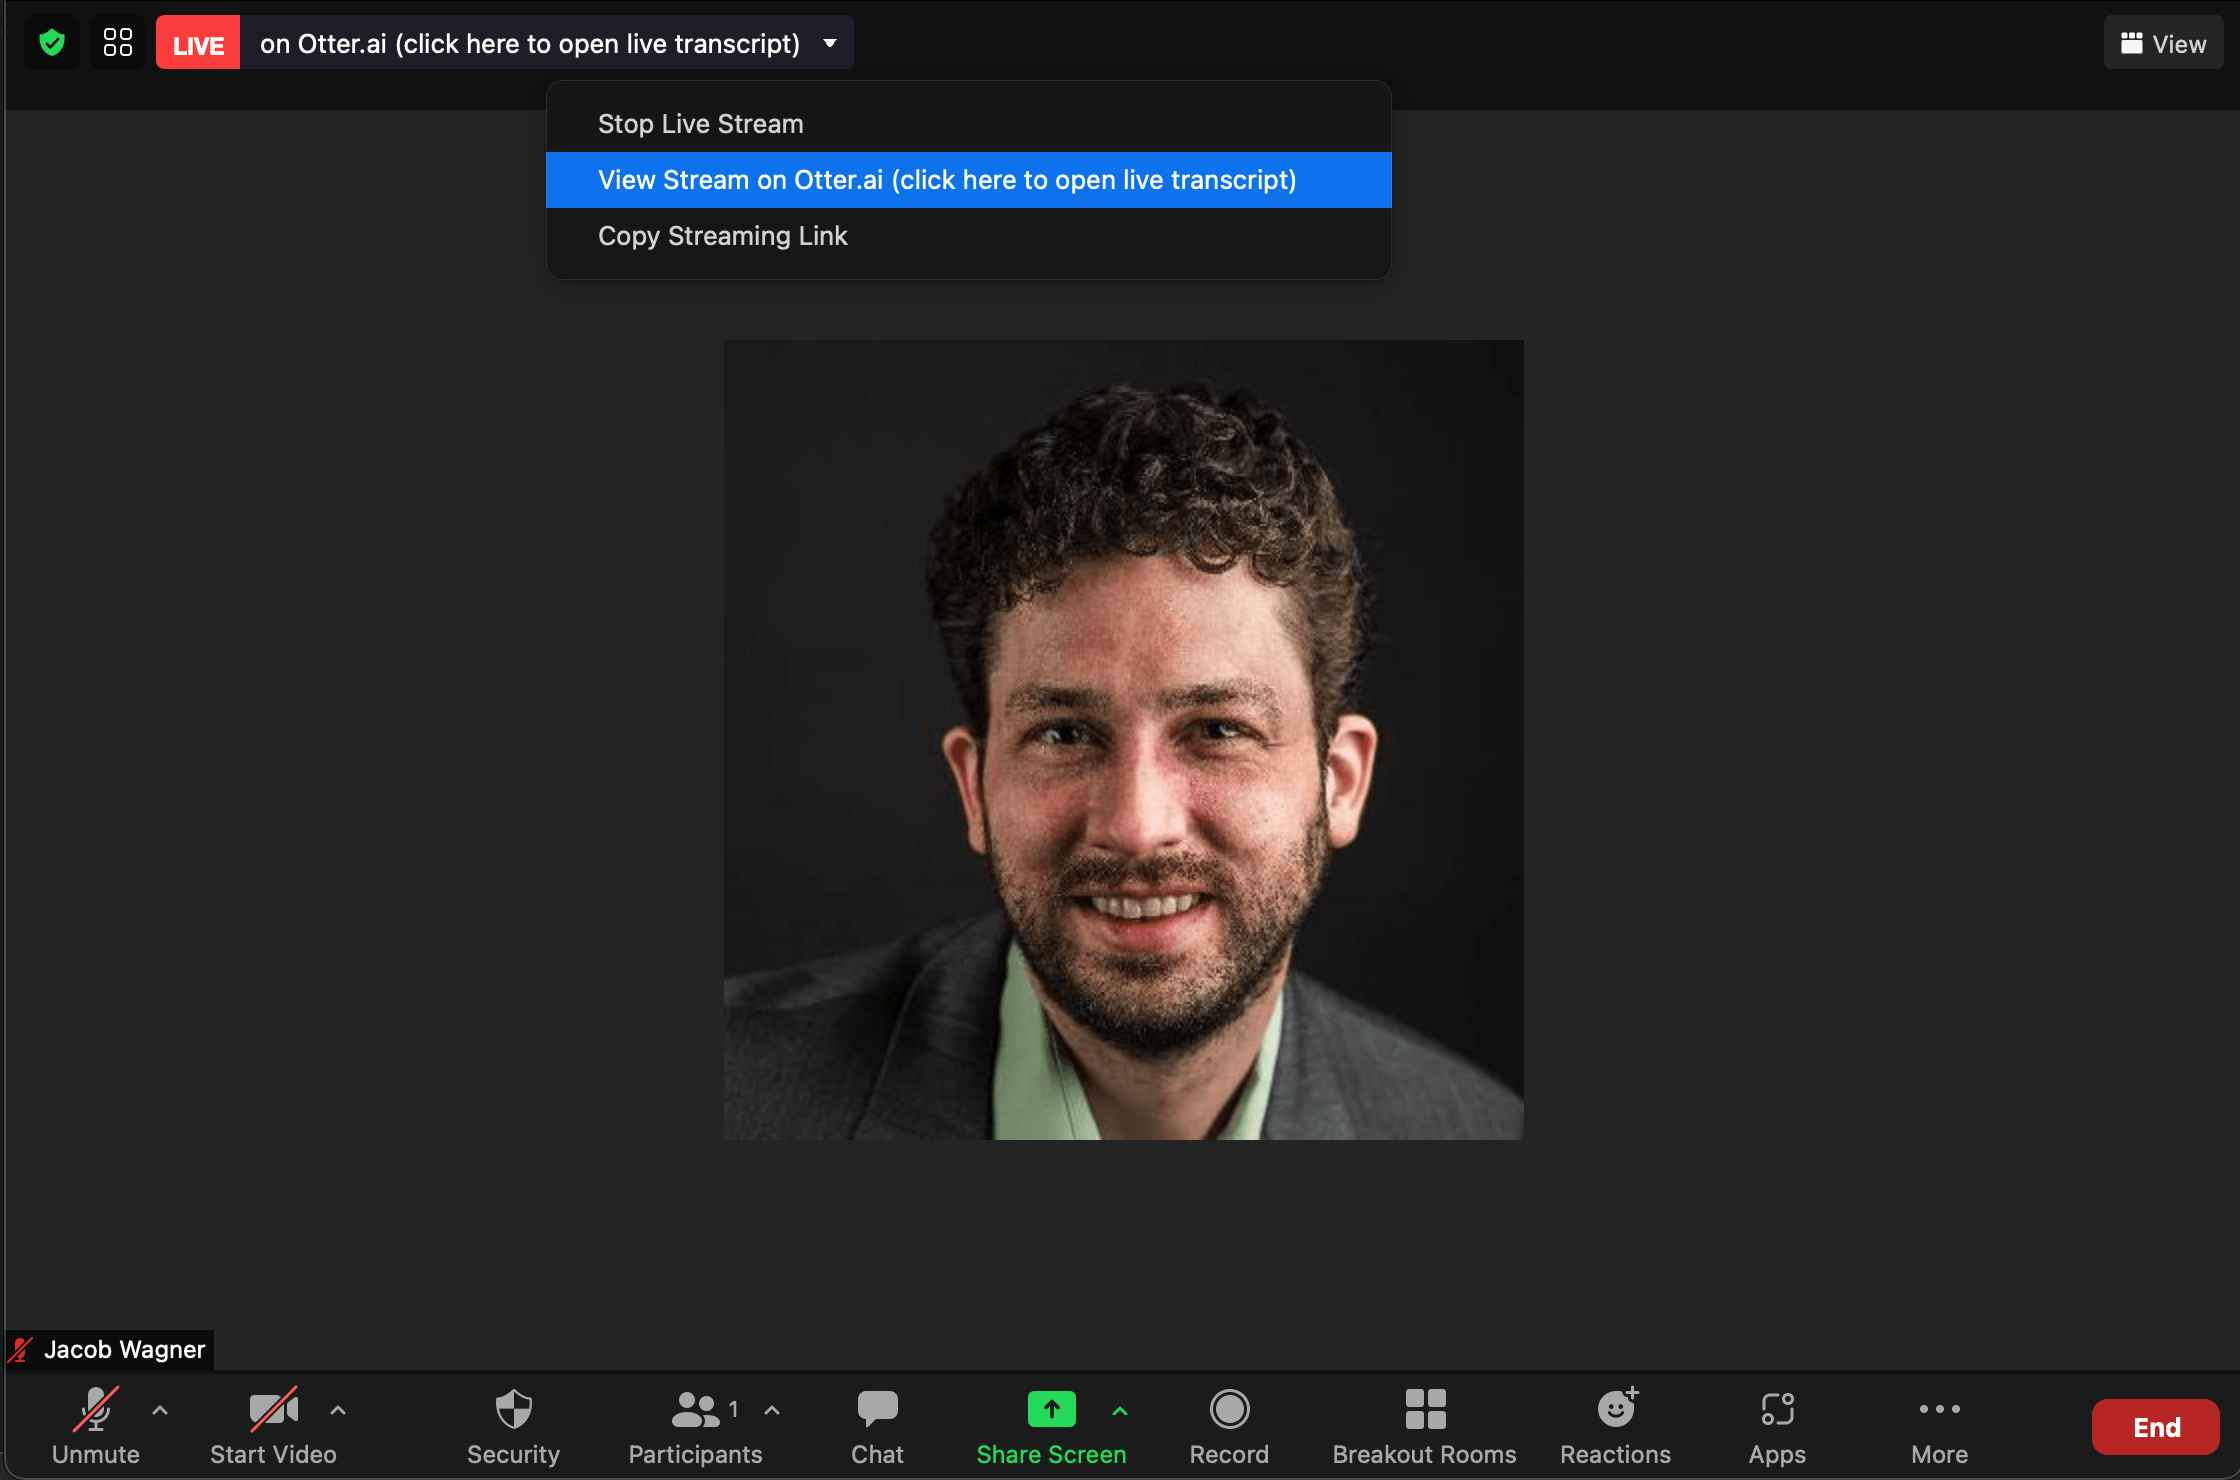
Task: Select Copy Streaming Link menu item
Action: click(x=968, y=236)
